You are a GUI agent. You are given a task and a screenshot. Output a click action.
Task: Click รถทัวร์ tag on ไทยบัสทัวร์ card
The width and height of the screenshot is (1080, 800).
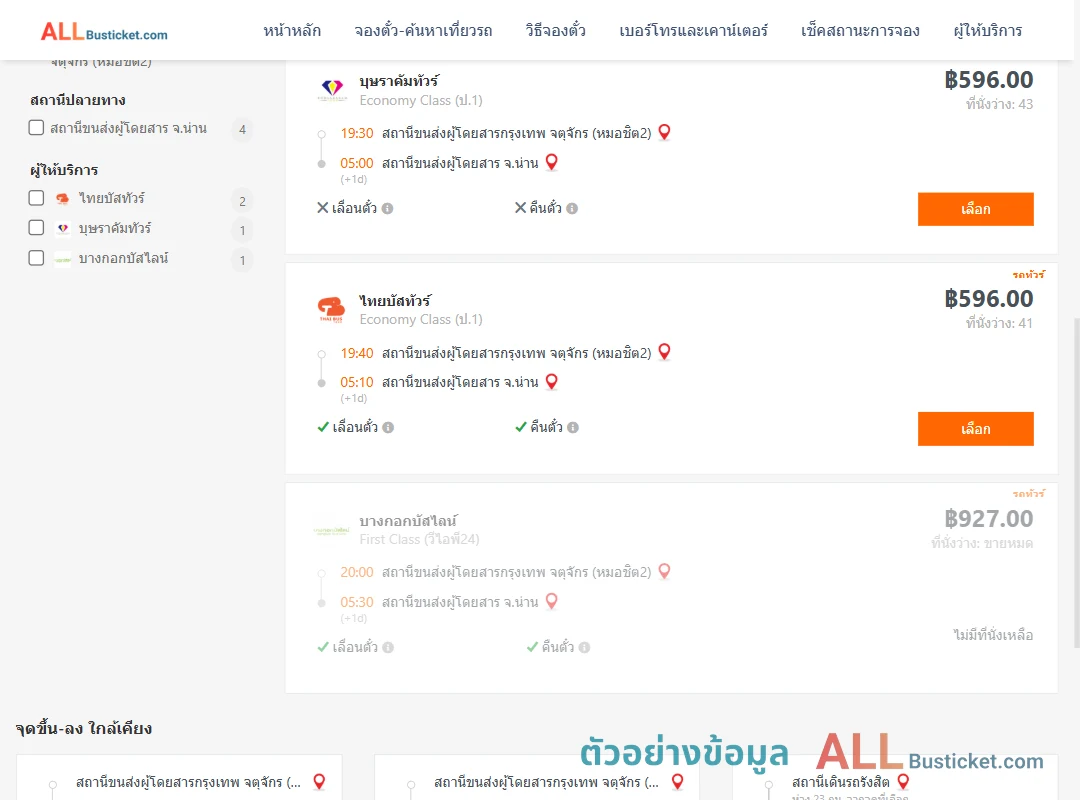[1028, 274]
